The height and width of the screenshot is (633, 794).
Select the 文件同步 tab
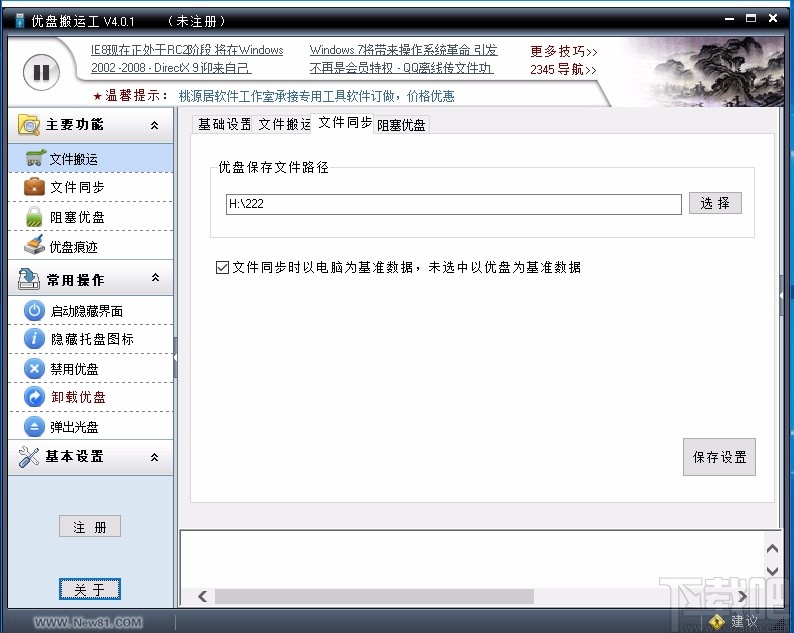344,123
